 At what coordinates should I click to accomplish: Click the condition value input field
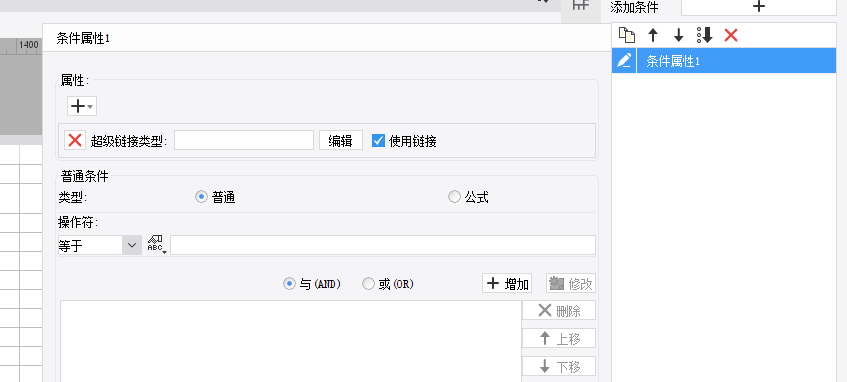383,245
